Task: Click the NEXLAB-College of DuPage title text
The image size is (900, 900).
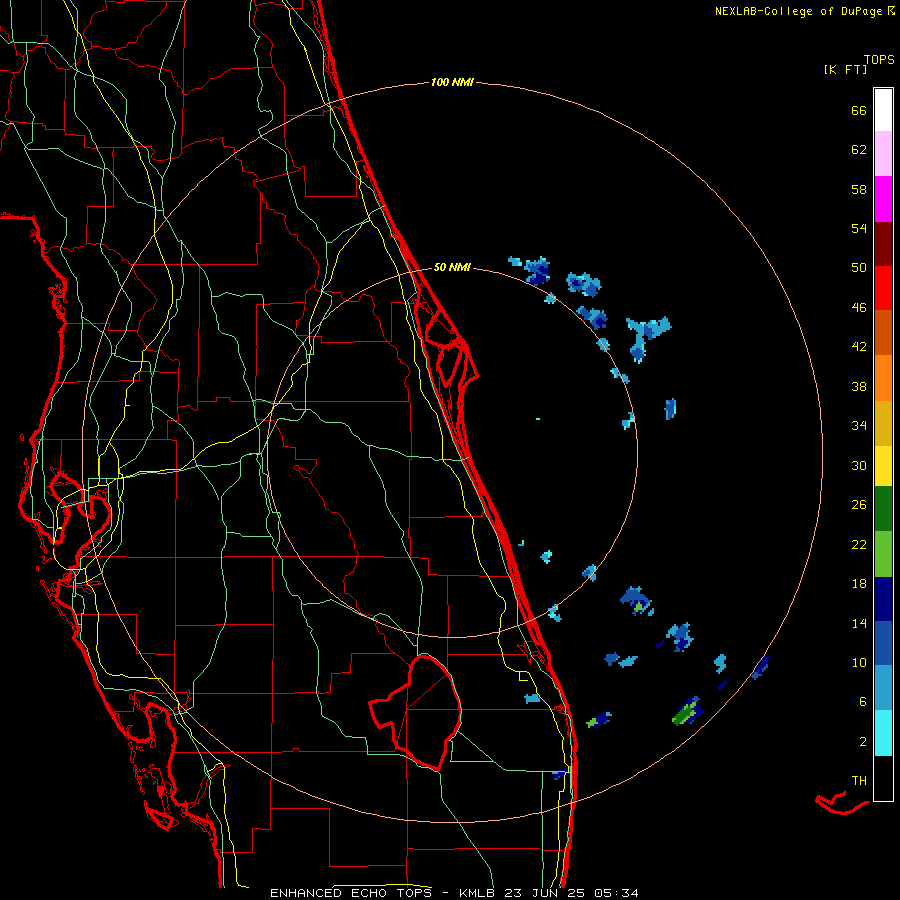Action: 804,11
